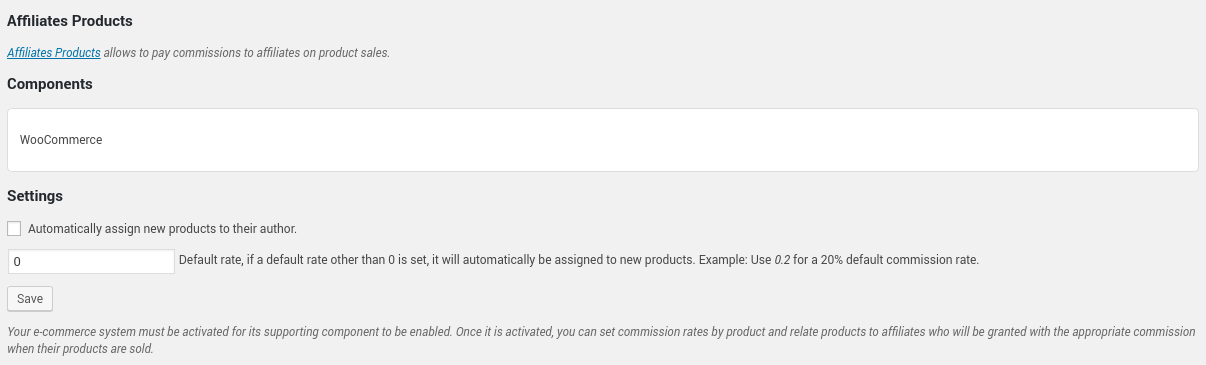Click the 'Default rate' words beside input
This screenshot has height=365, width=1206.
tap(211, 260)
